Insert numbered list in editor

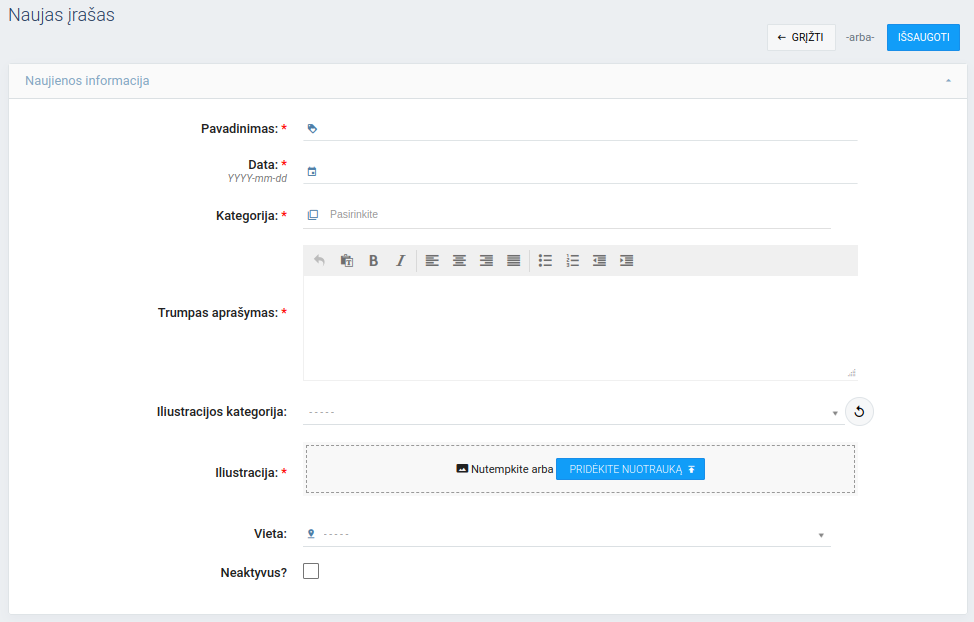pyautogui.click(x=572, y=261)
